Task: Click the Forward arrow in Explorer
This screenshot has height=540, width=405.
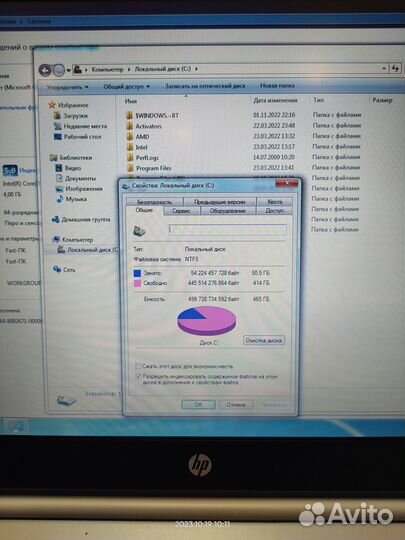Action: click(59, 70)
